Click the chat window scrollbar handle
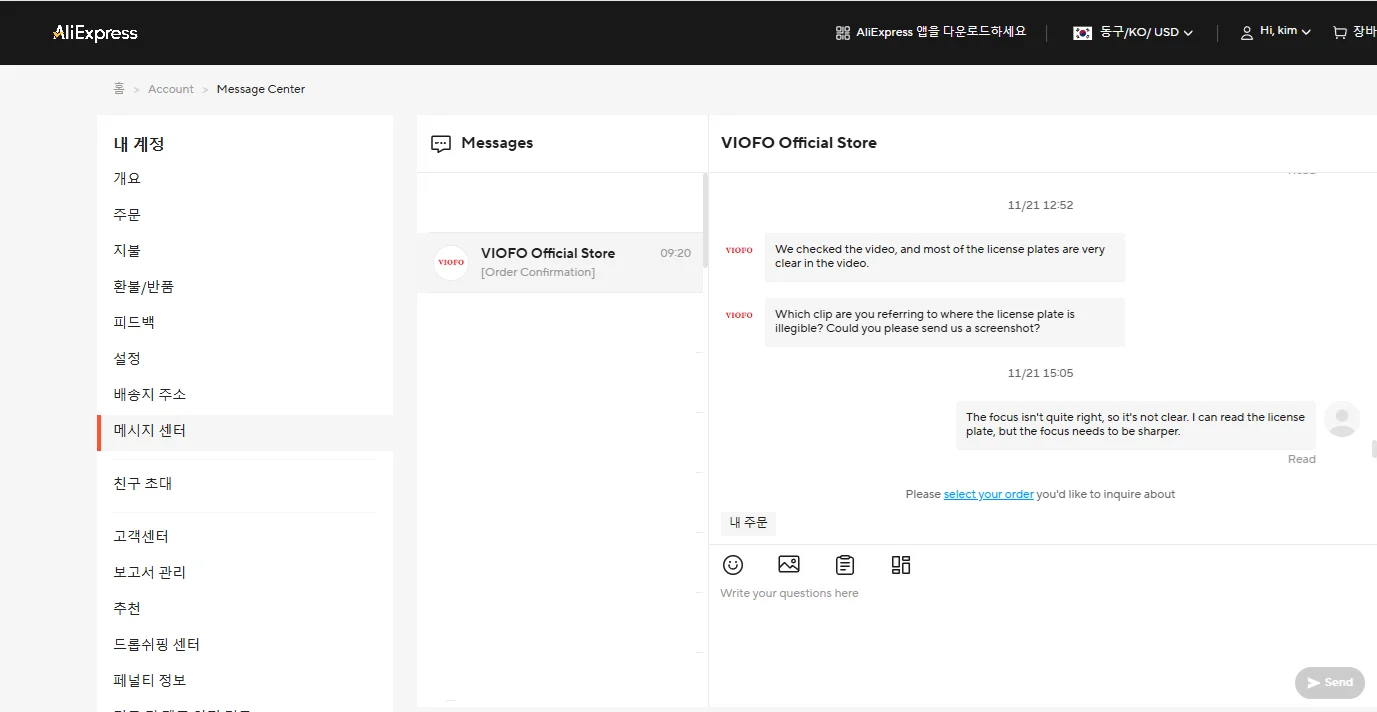This screenshot has height=712, width=1377. [x=1374, y=449]
